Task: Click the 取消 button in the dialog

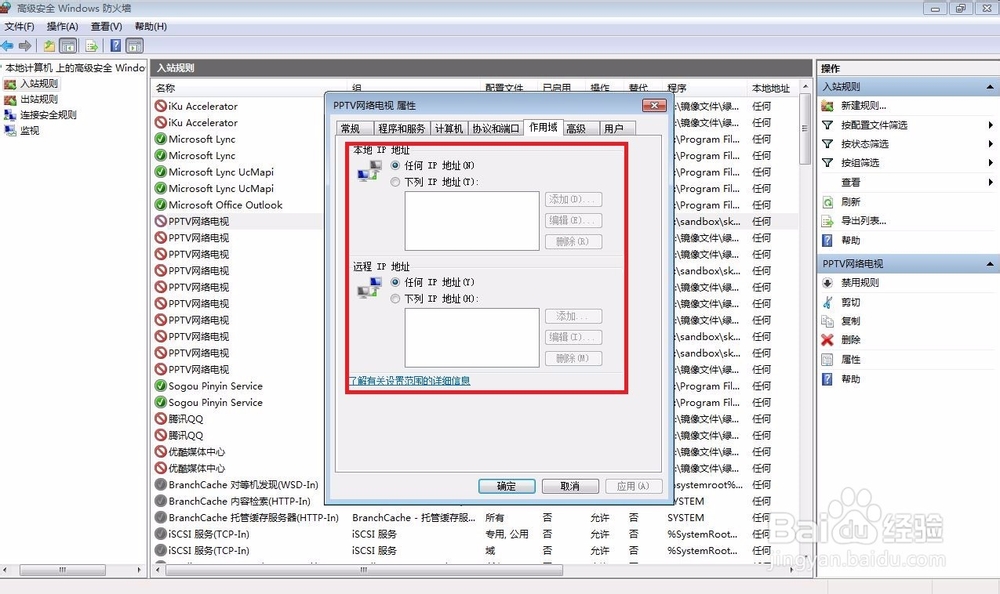Action: [x=570, y=486]
